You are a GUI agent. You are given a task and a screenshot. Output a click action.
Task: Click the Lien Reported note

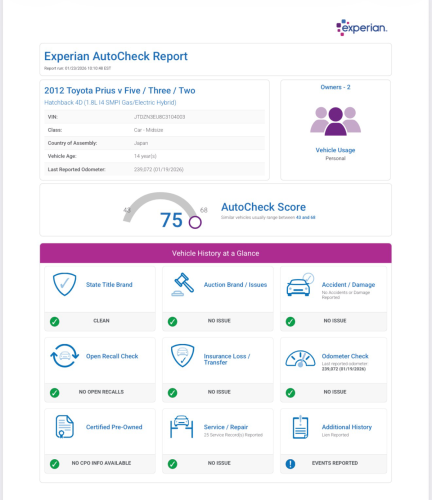coord(335,435)
